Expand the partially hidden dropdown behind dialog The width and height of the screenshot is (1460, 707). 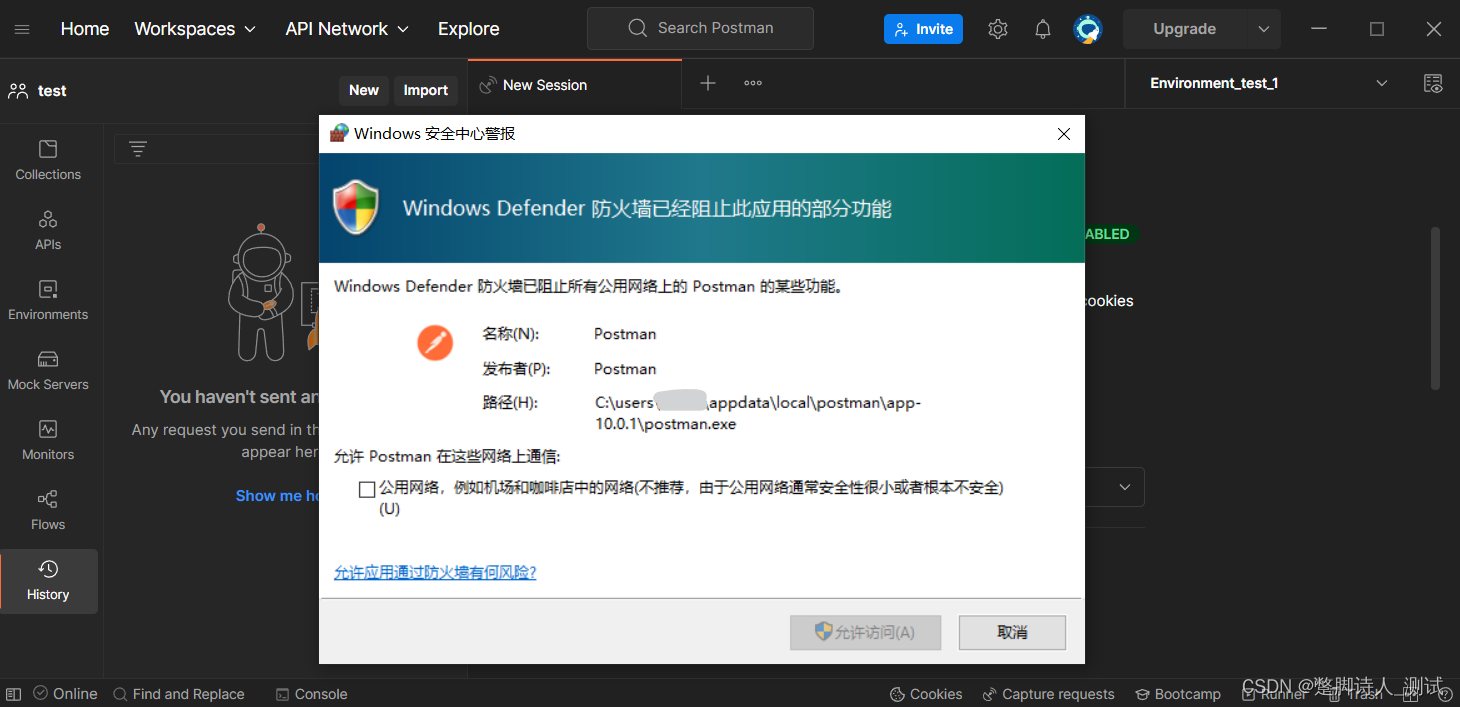1125,487
